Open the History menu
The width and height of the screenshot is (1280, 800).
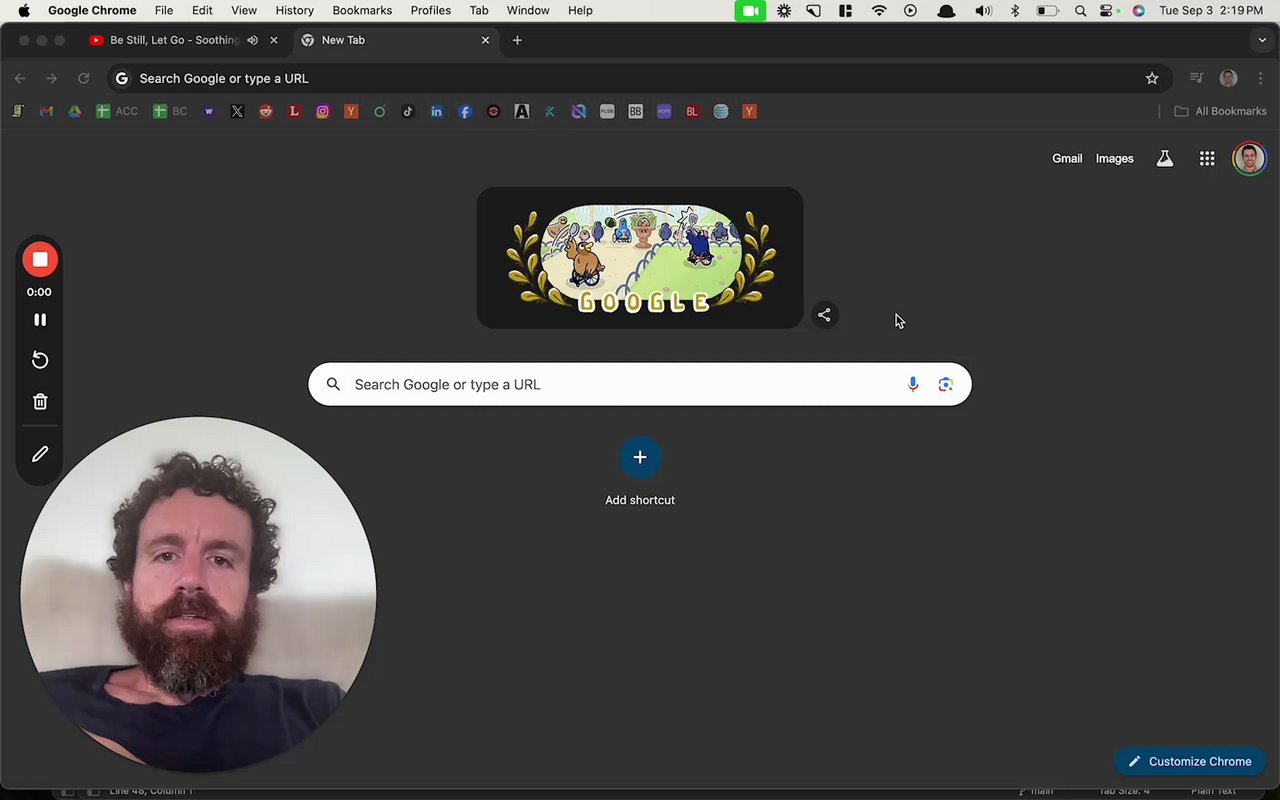pos(294,10)
